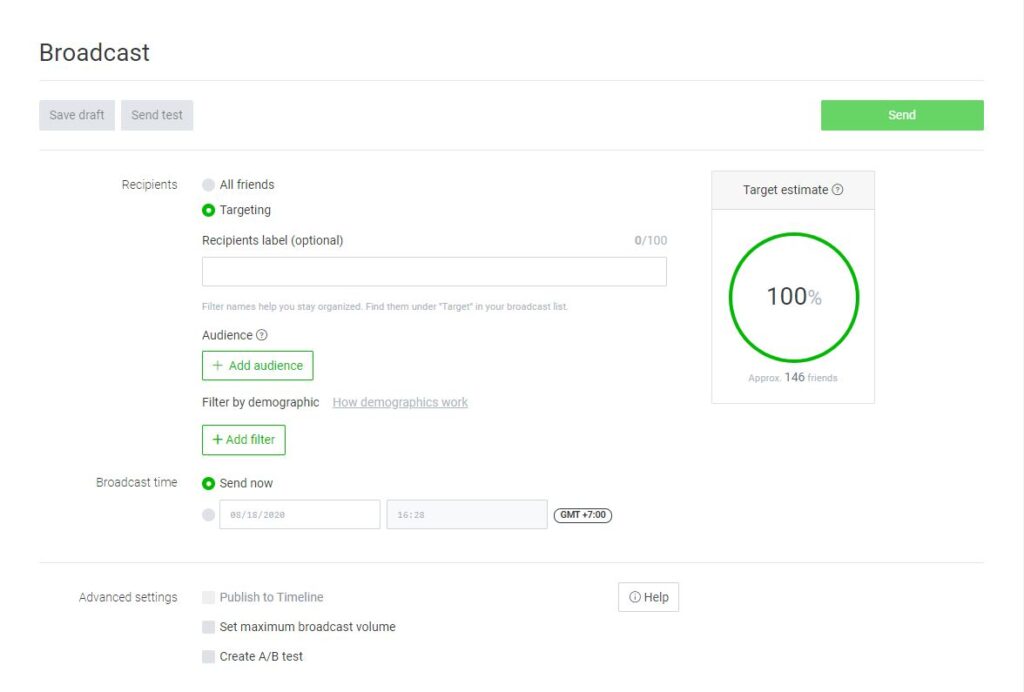Click the green Send button
The width and height of the screenshot is (1024, 692).
901,114
